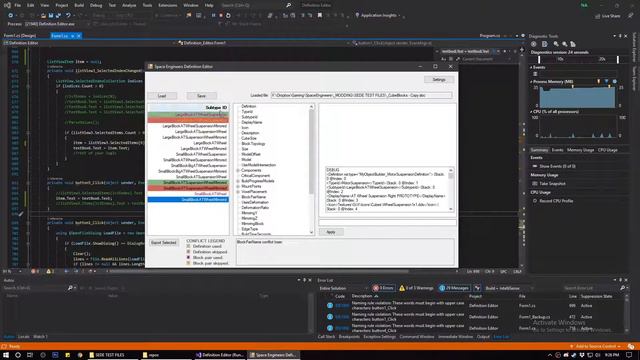Open file using the toolbar folder icon

click(x=43, y=16)
